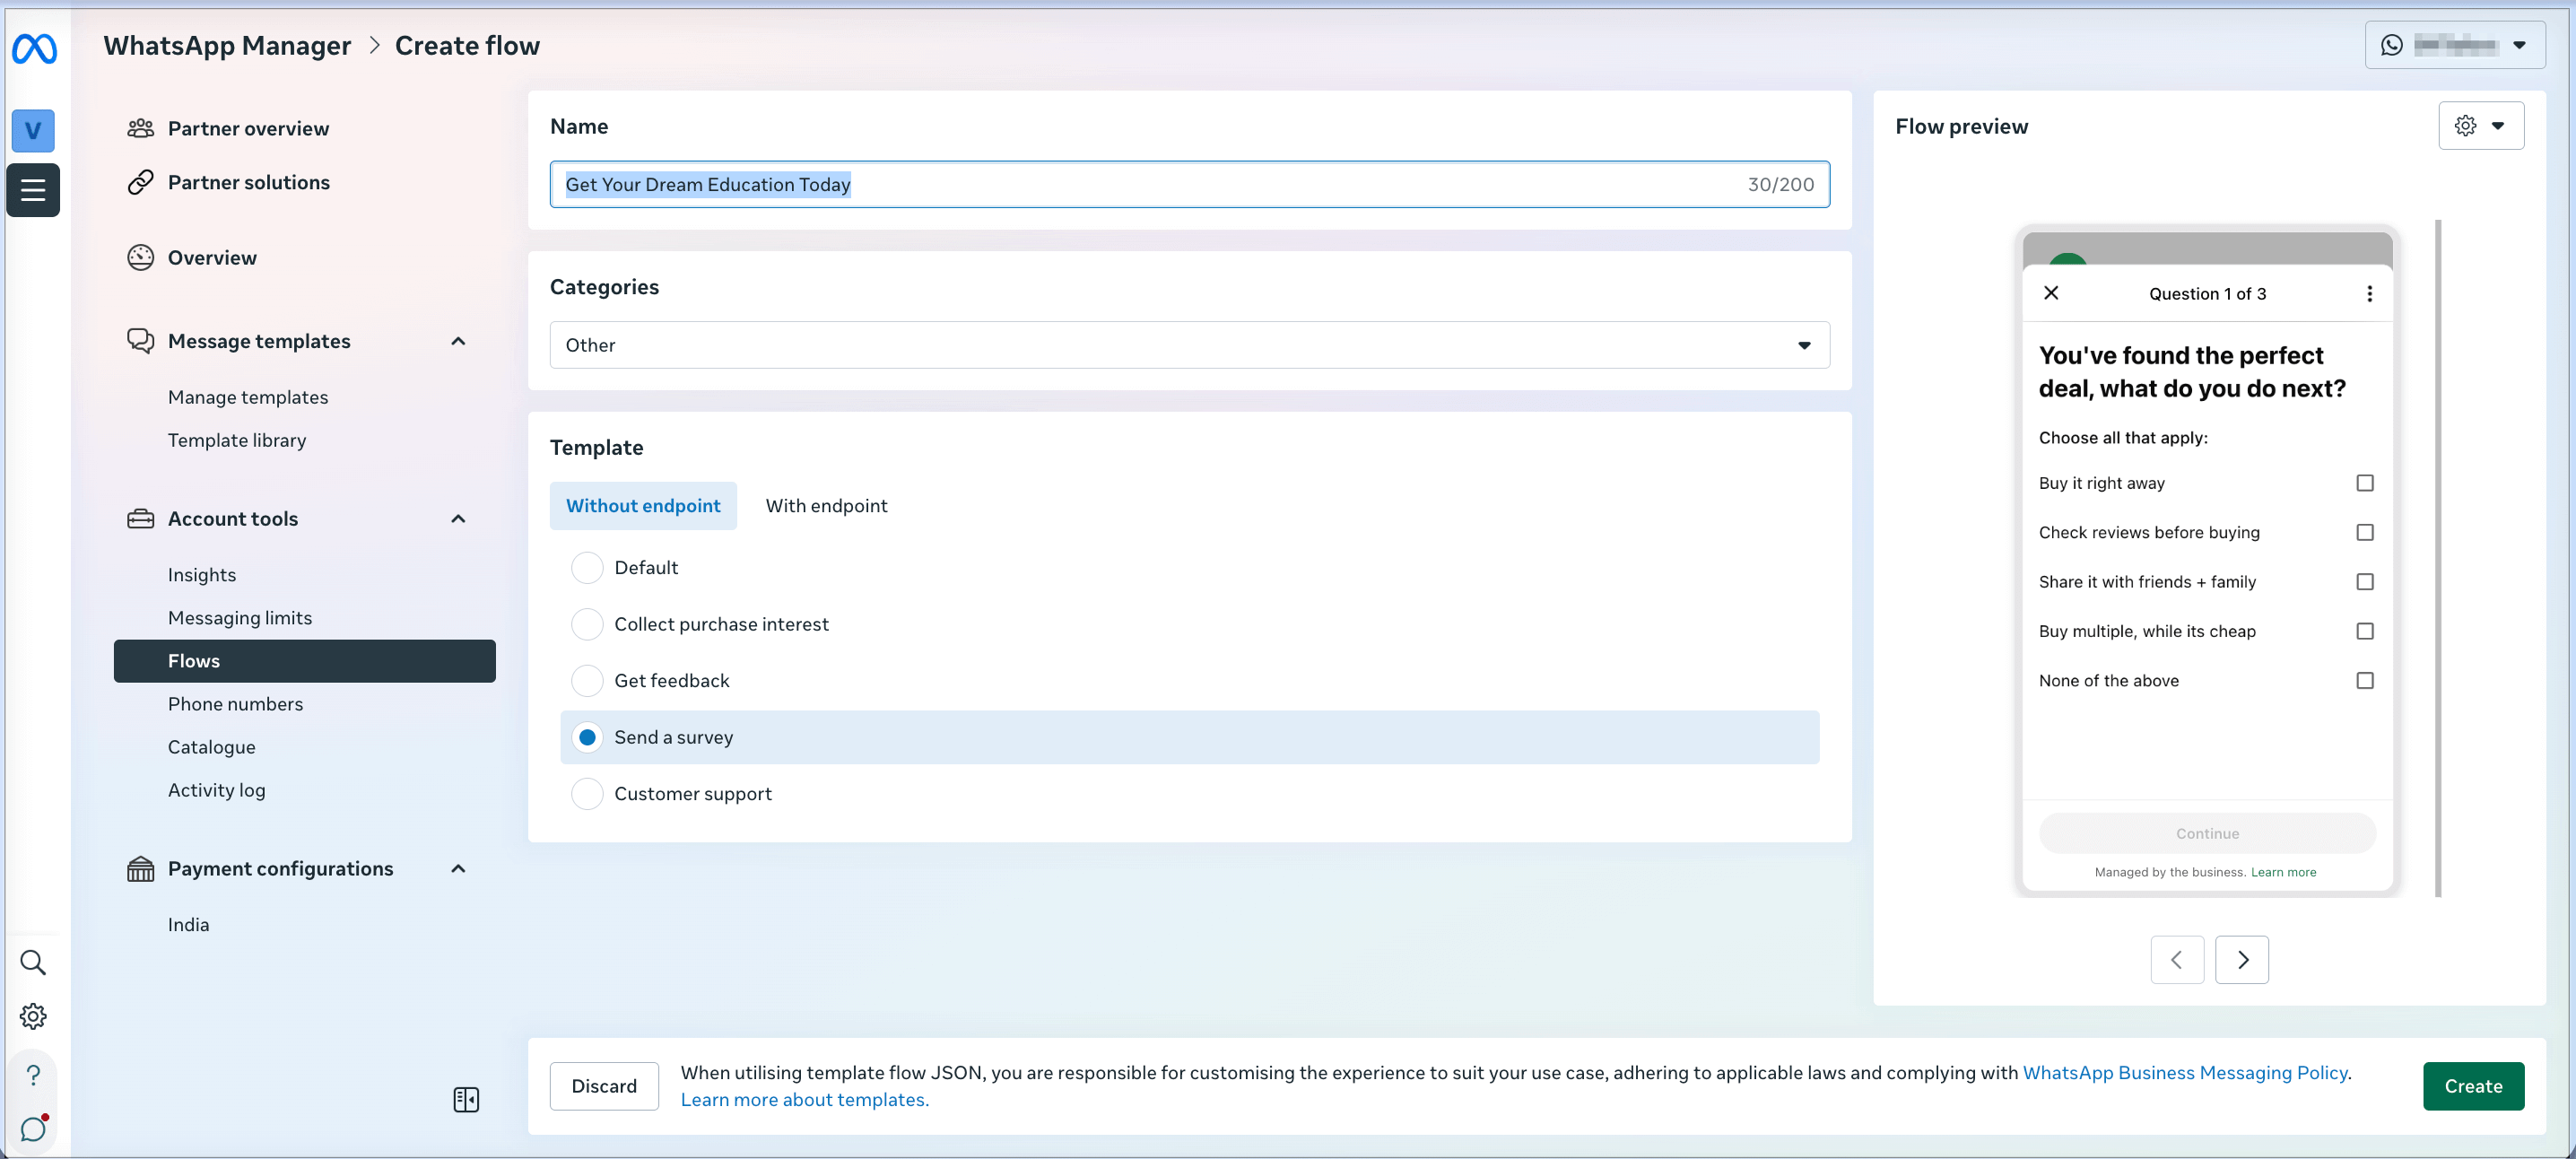Select the Default template radio button
This screenshot has width=2576, height=1159.
pos(587,567)
